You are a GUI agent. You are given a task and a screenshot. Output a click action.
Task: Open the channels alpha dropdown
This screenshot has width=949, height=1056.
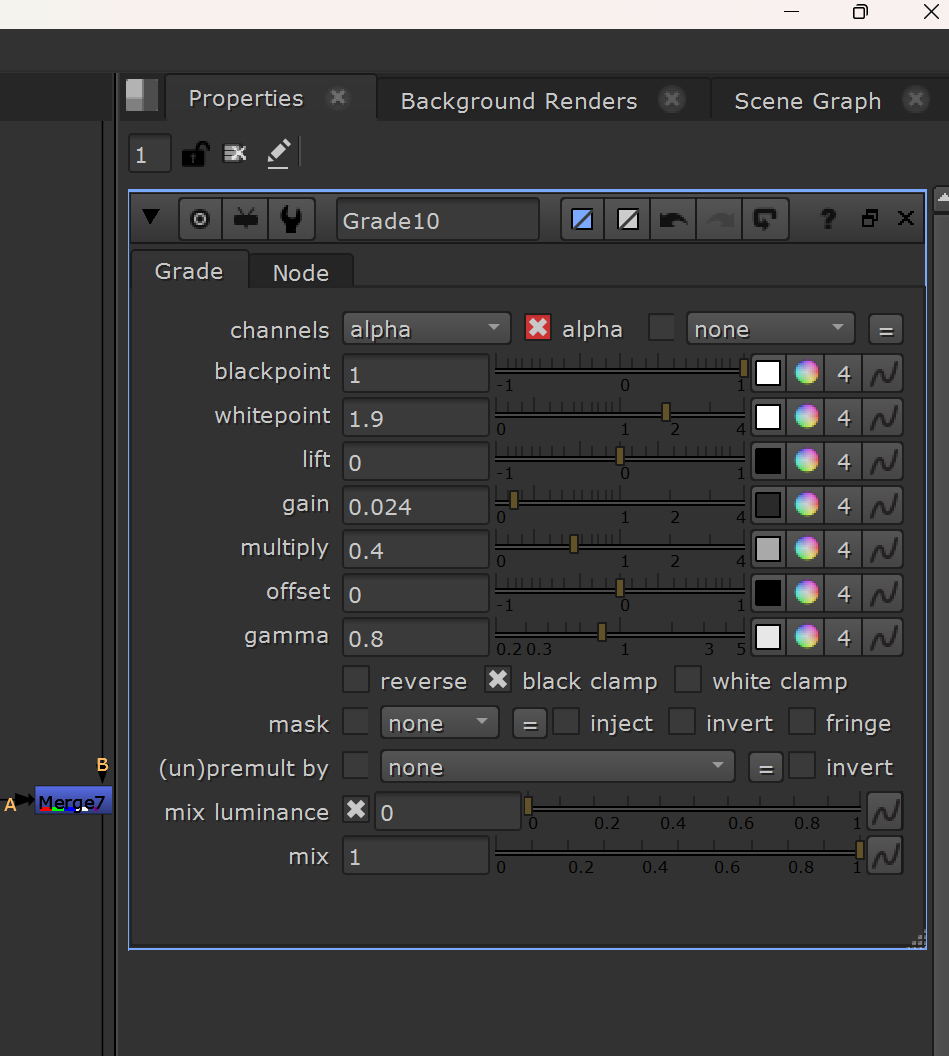[426, 329]
